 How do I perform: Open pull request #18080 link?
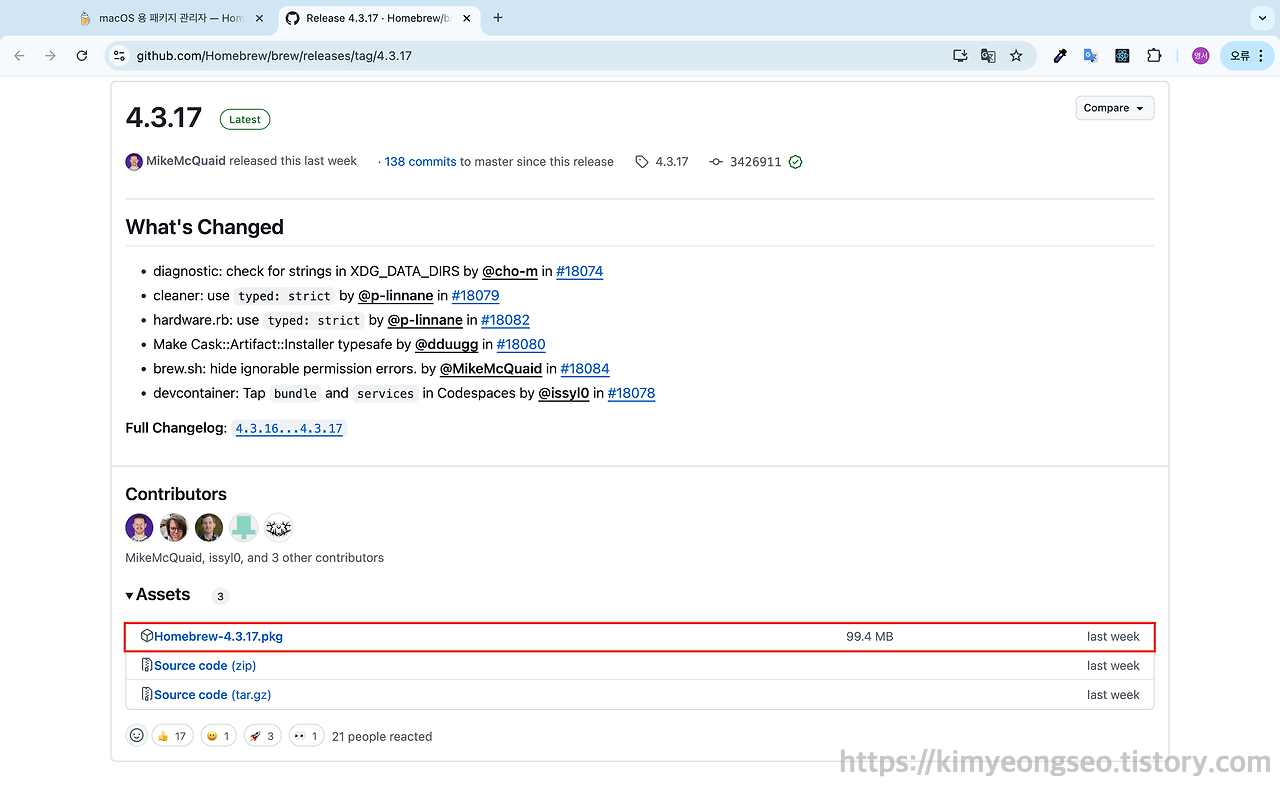coord(521,344)
